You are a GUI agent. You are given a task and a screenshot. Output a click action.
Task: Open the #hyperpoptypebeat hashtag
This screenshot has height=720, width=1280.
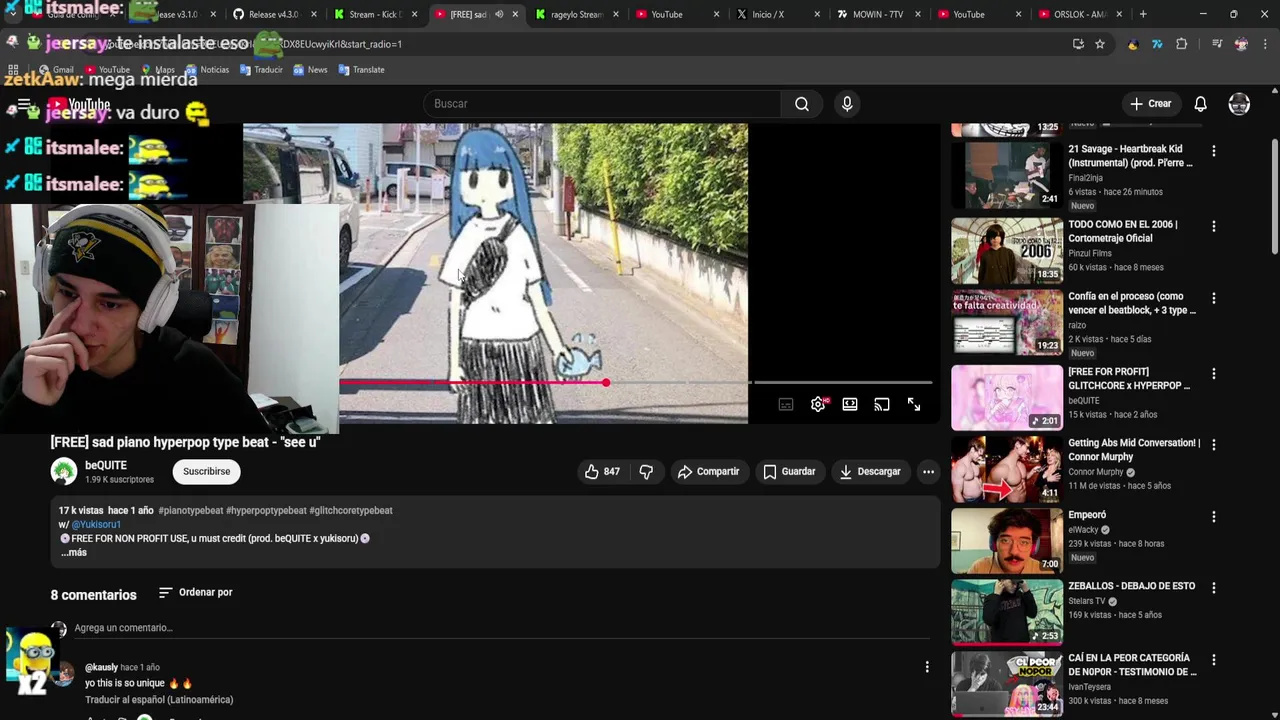(266, 510)
